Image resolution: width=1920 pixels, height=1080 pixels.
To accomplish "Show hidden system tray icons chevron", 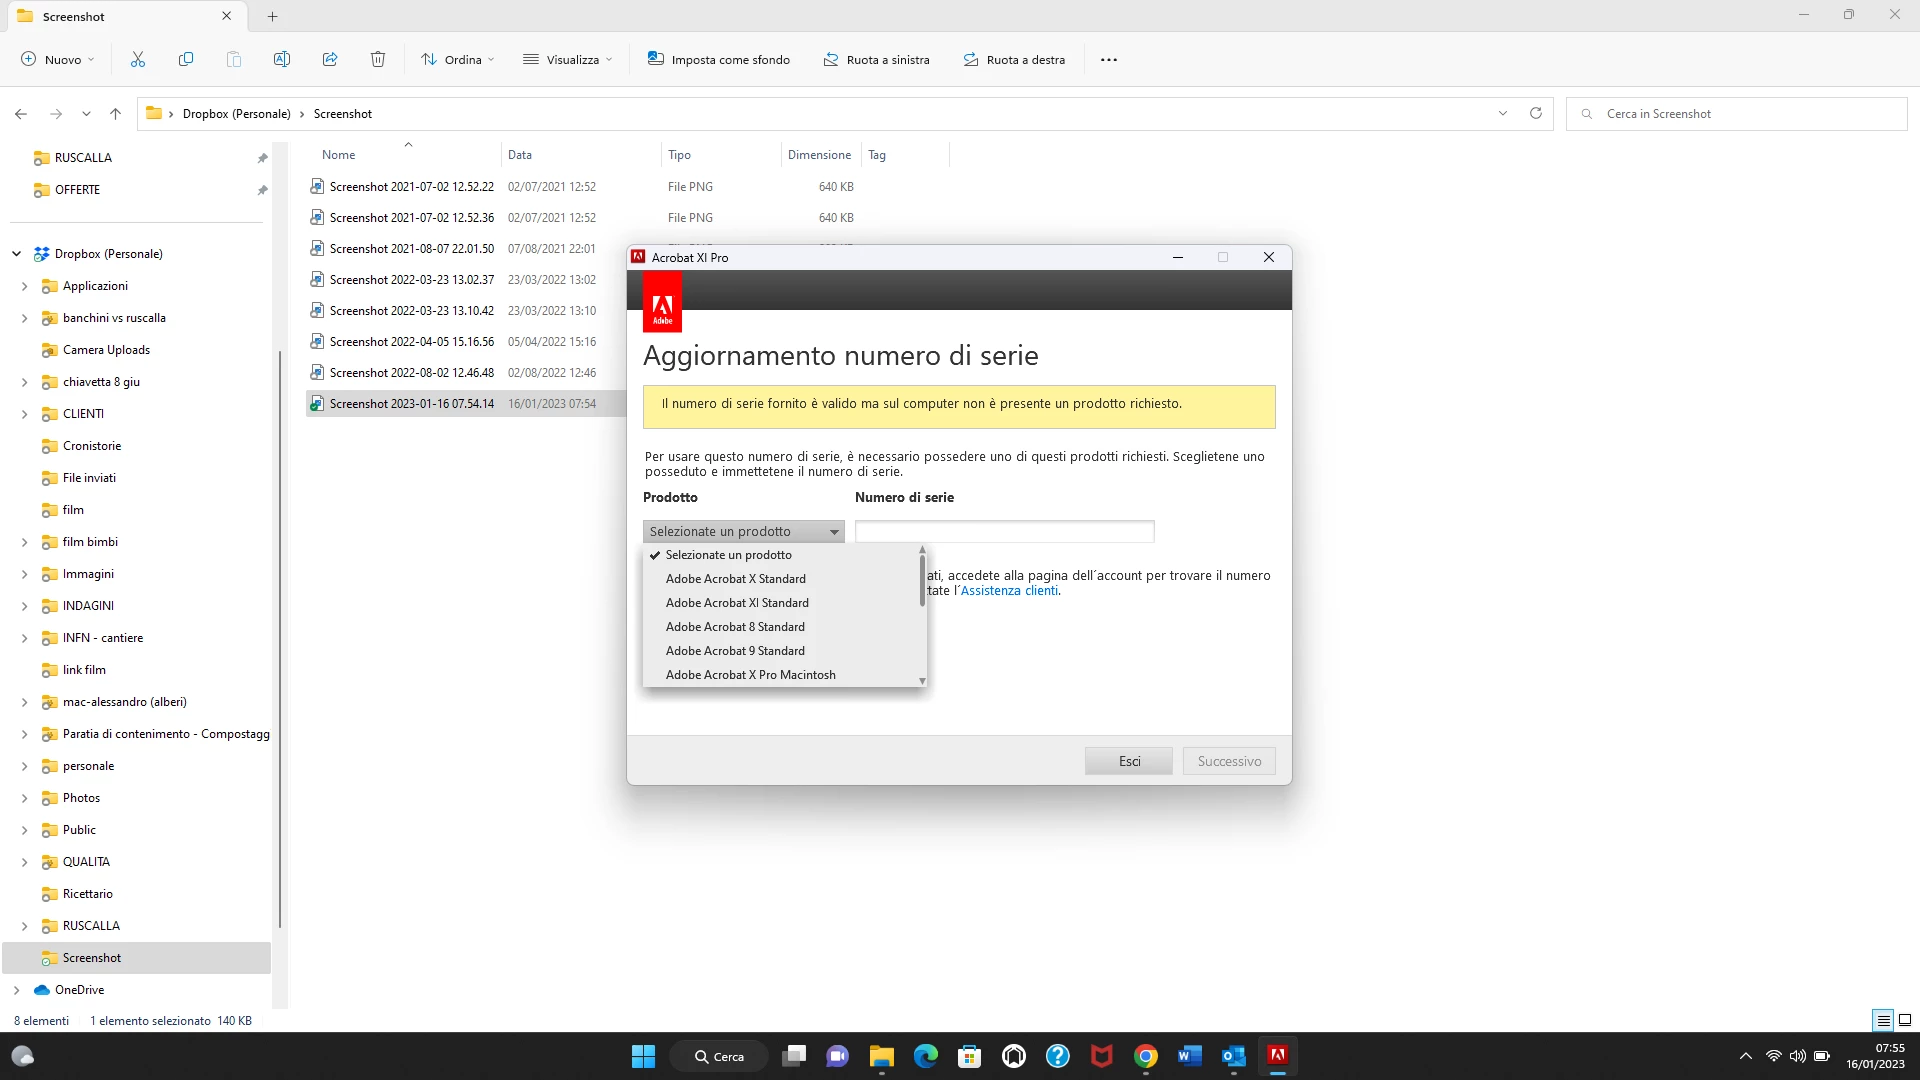I will click(x=1745, y=1056).
